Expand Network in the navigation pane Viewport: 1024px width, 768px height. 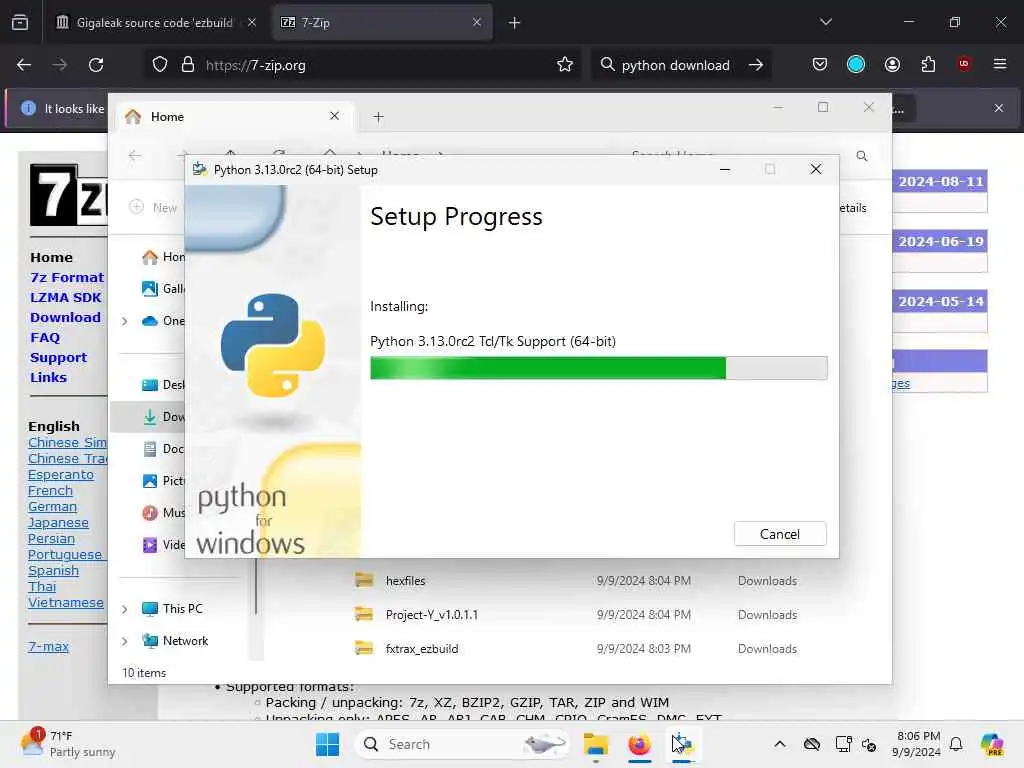125,641
